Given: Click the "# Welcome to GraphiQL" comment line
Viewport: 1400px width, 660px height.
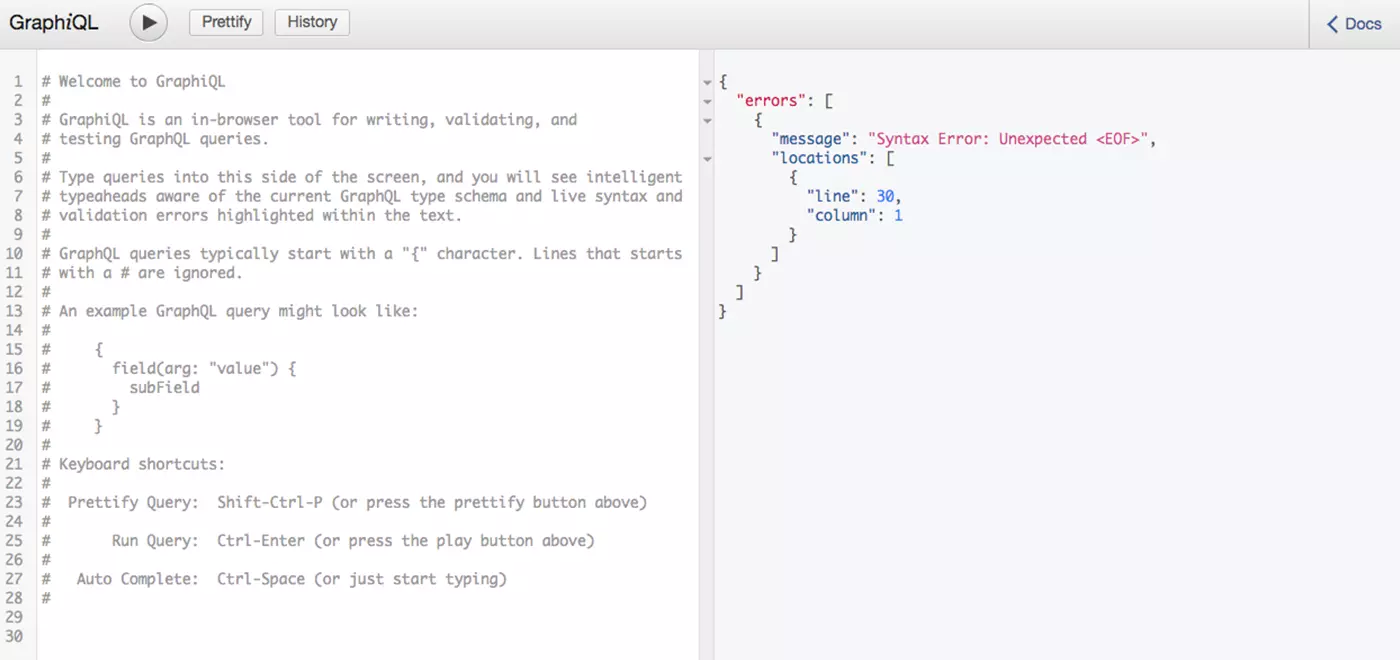Looking at the screenshot, I should [133, 82].
